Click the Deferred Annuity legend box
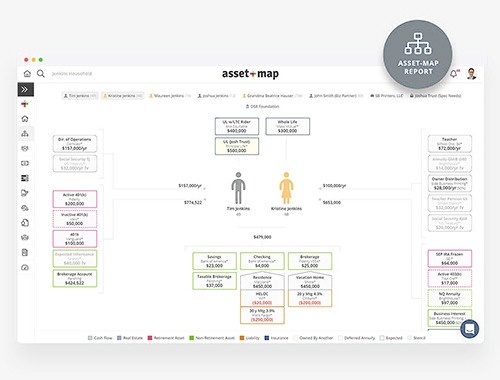Viewport: 500px width, 380px height. tap(340, 338)
